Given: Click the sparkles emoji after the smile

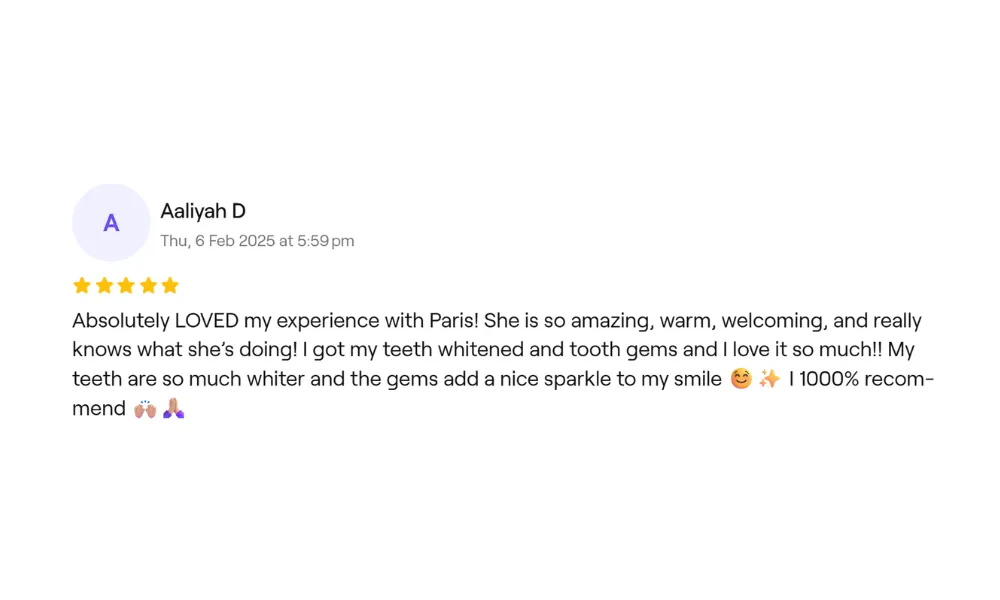Looking at the screenshot, I should click(770, 379).
